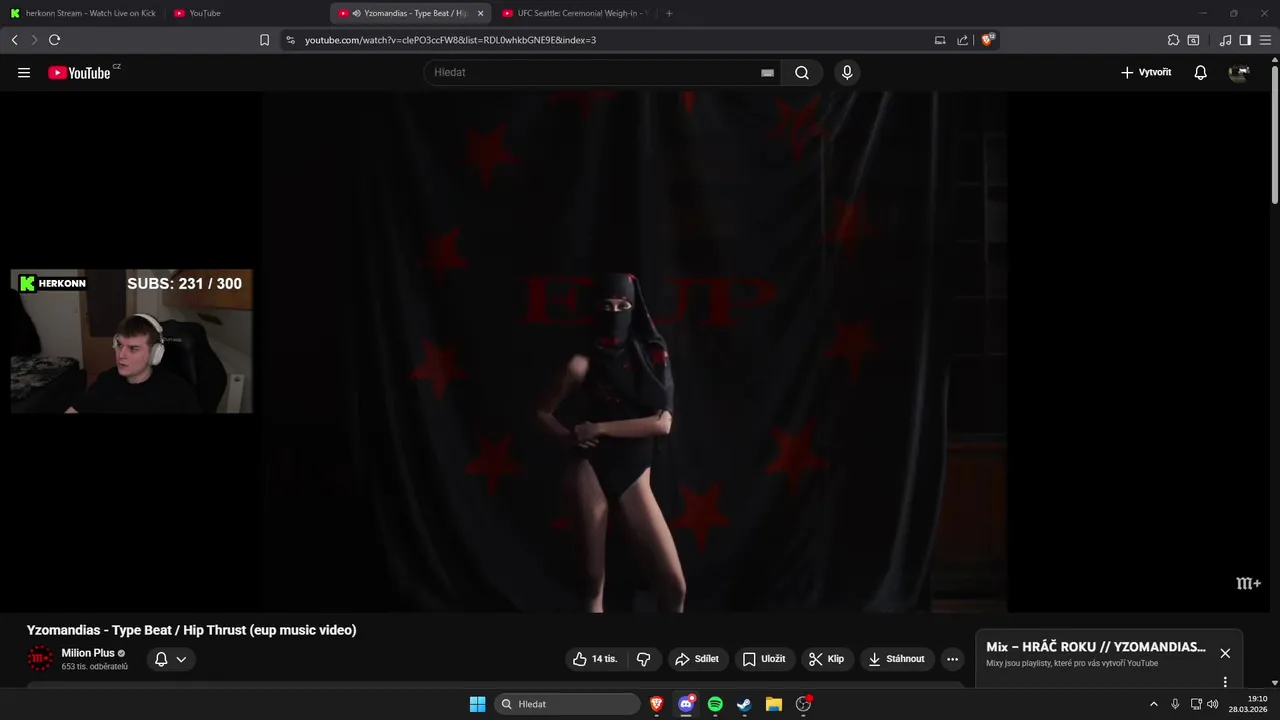Viewport: 1280px width, 720px height.
Task: Open more actions three-dot menu under video
Action: (x=952, y=659)
